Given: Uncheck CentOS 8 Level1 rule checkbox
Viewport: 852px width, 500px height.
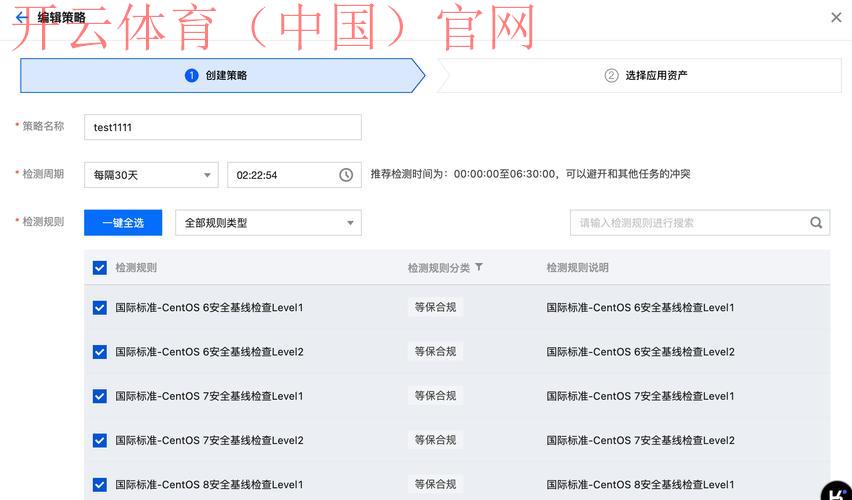Looking at the screenshot, I should (x=99, y=485).
